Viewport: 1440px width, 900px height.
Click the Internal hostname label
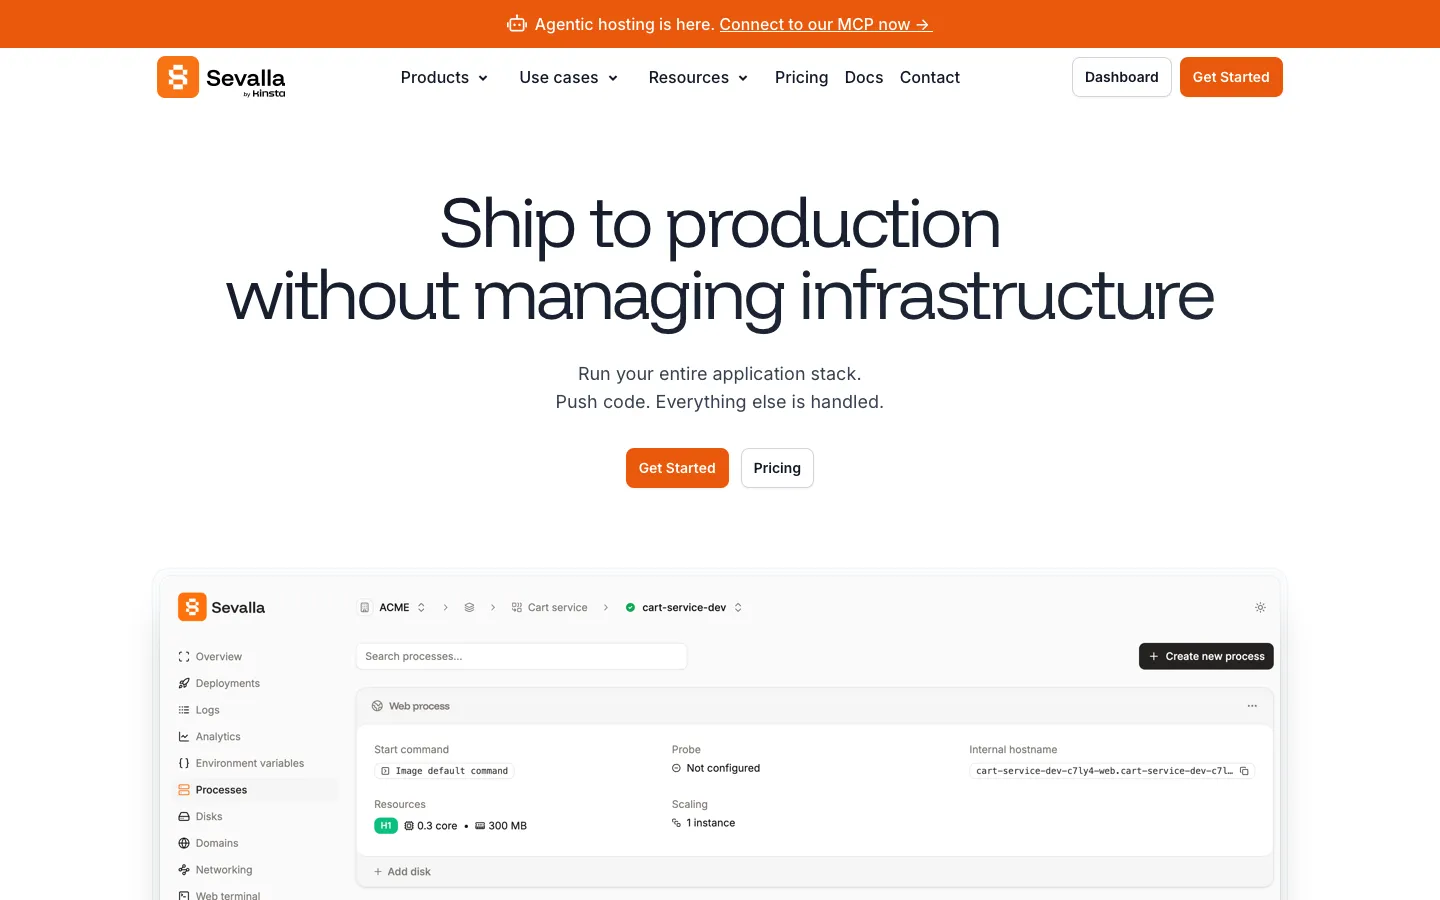[1013, 749]
